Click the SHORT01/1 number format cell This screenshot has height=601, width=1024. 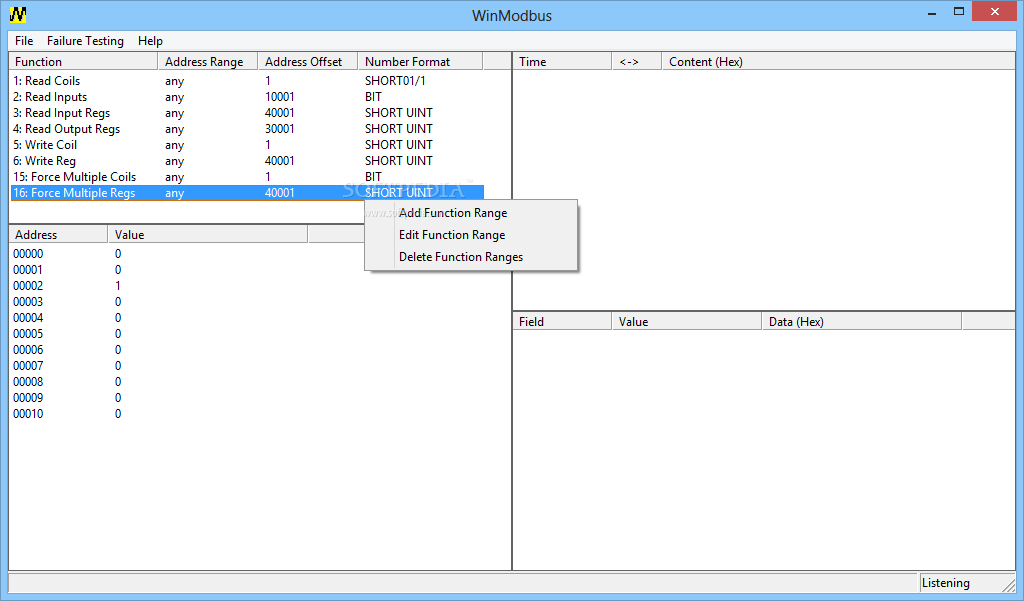395,81
